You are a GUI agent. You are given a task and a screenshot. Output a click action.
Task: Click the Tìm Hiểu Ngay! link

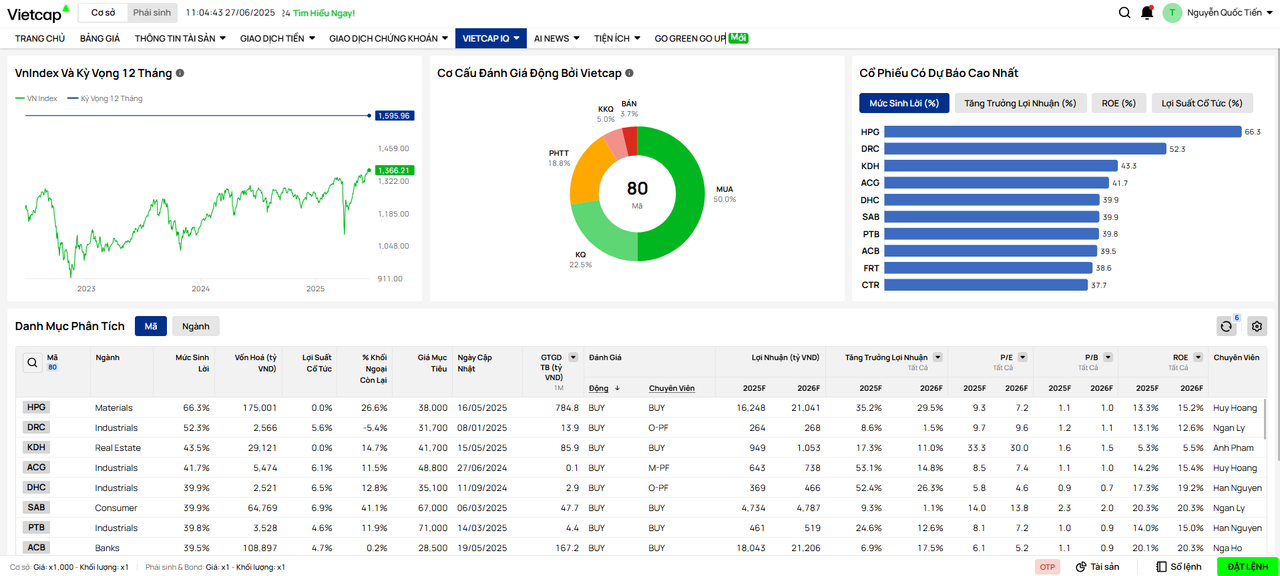point(323,13)
